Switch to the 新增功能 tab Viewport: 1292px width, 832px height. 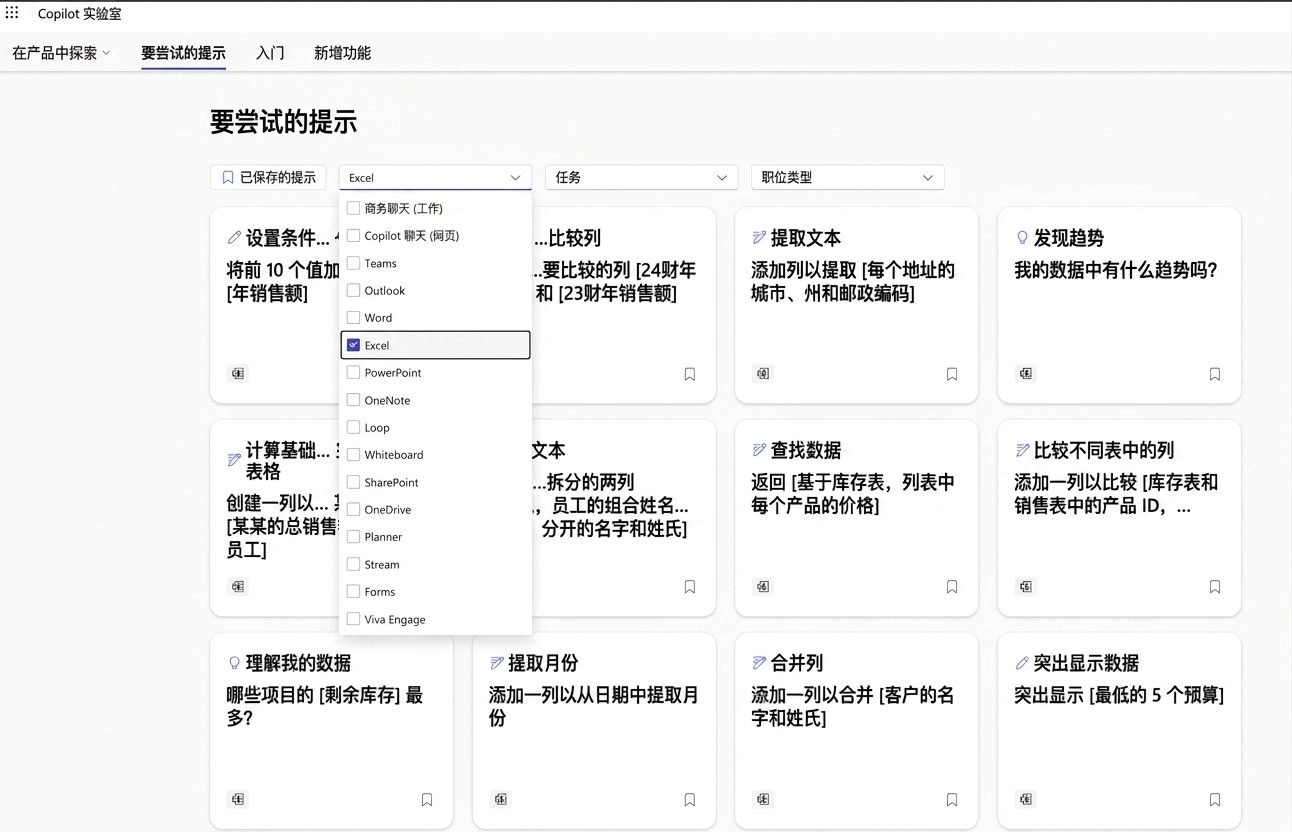[x=342, y=53]
